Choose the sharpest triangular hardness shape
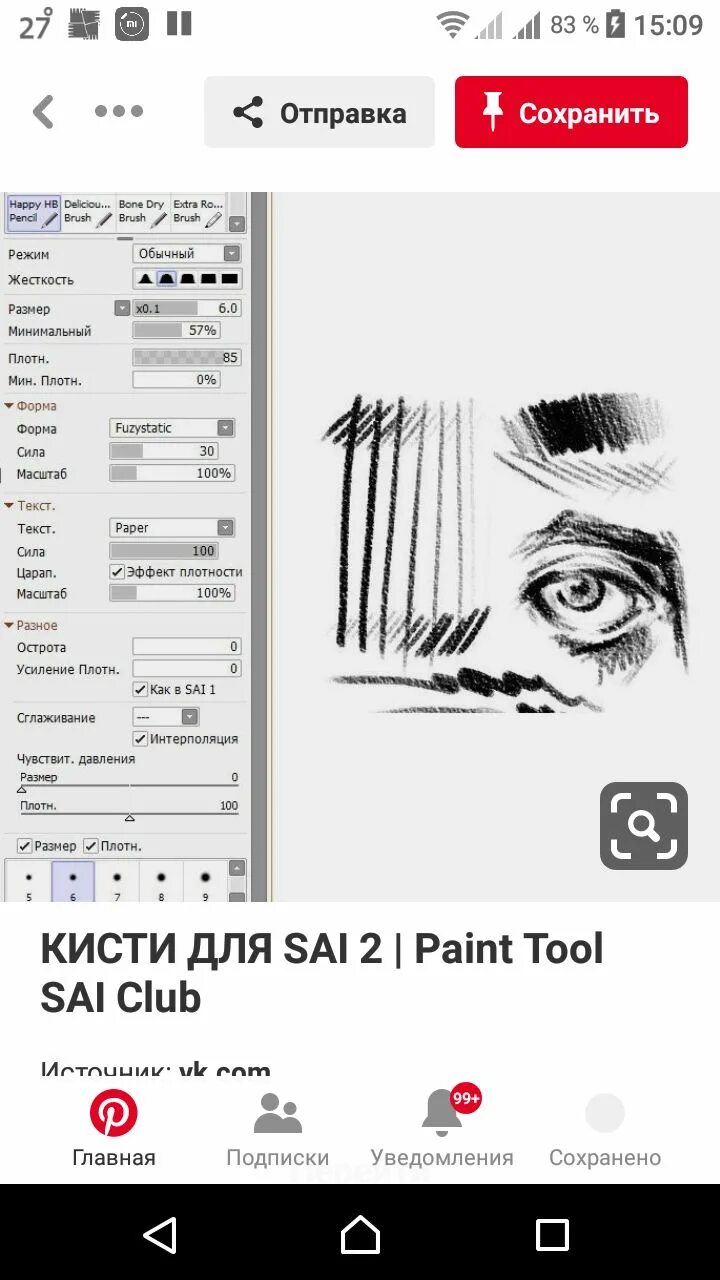The height and width of the screenshot is (1280, 720). 145,279
